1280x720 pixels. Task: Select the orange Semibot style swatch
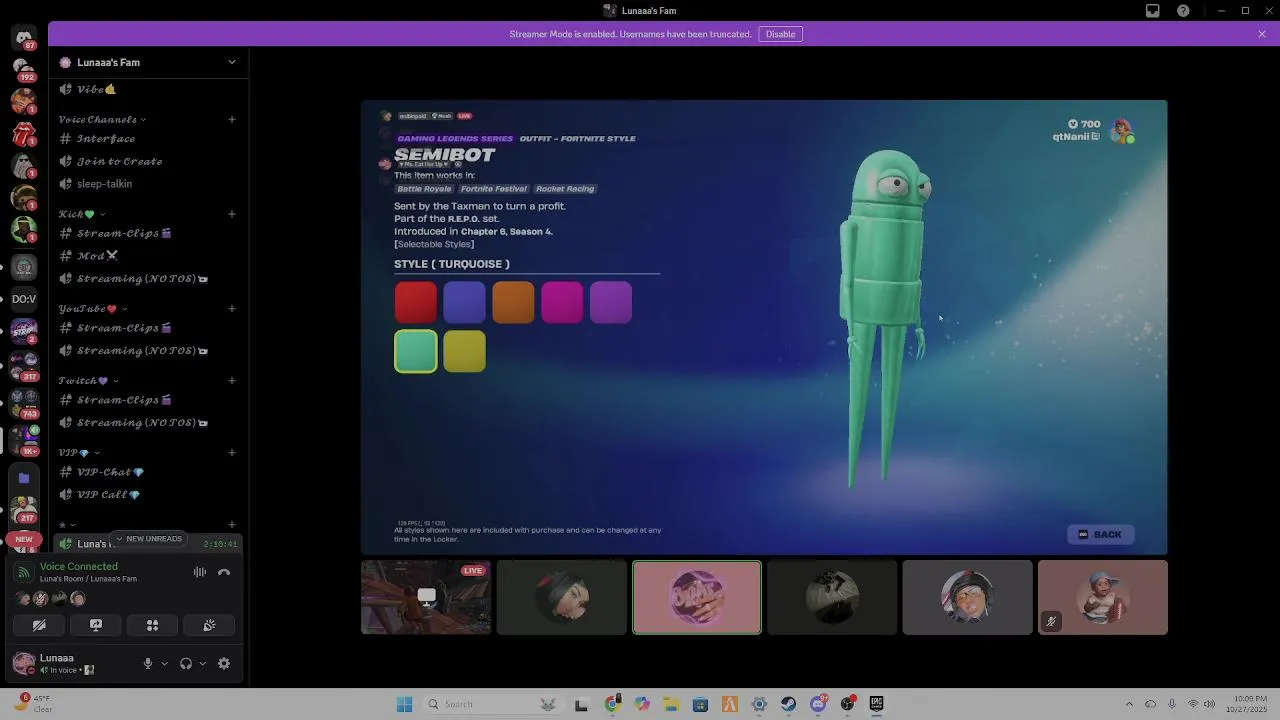(x=513, y=302)
